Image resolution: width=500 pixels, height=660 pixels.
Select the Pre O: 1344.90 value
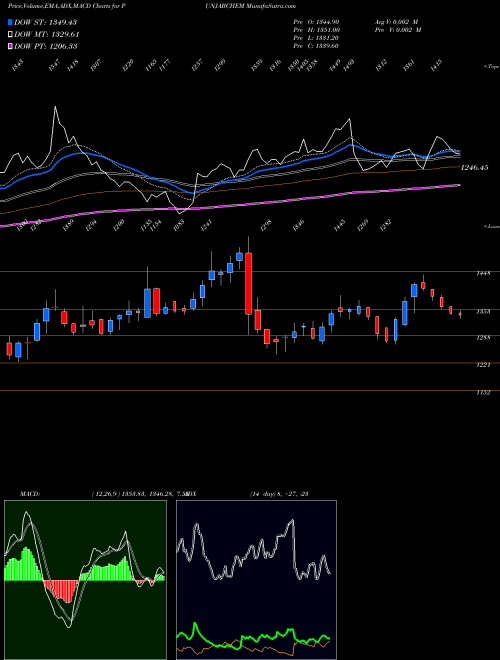[x=316, y=22]
